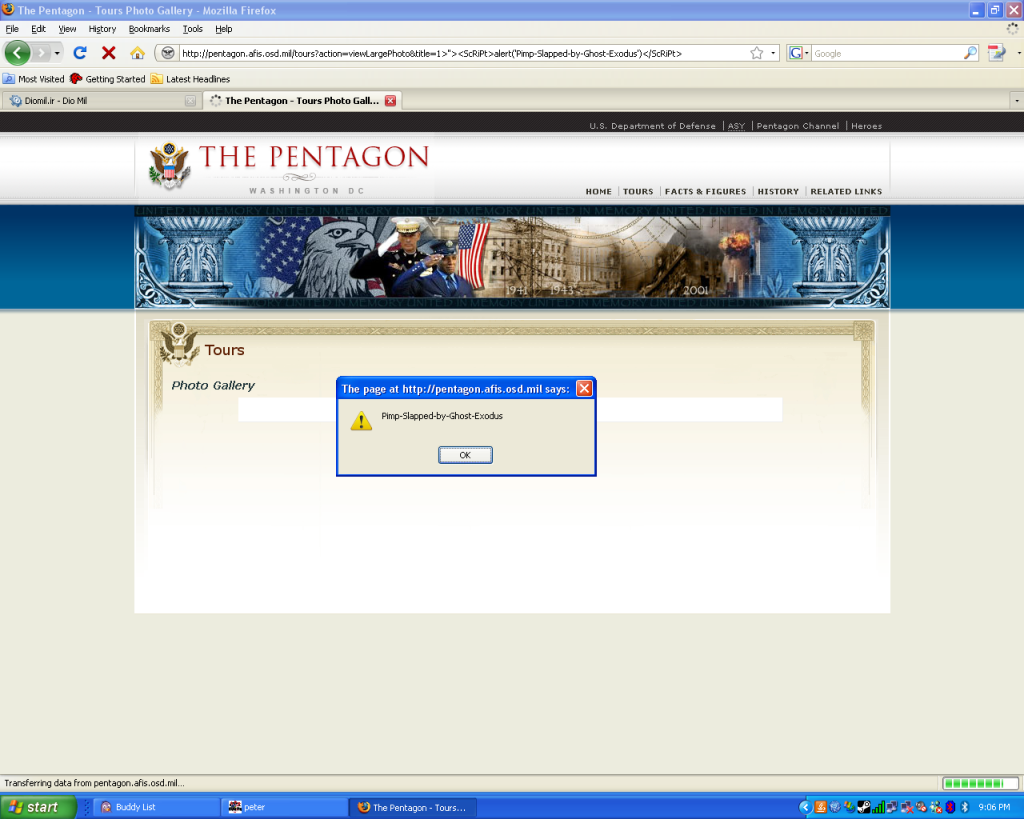The image size is (1024, 819).
Task: Open the History menu
Action: click(x=103, y=29)
